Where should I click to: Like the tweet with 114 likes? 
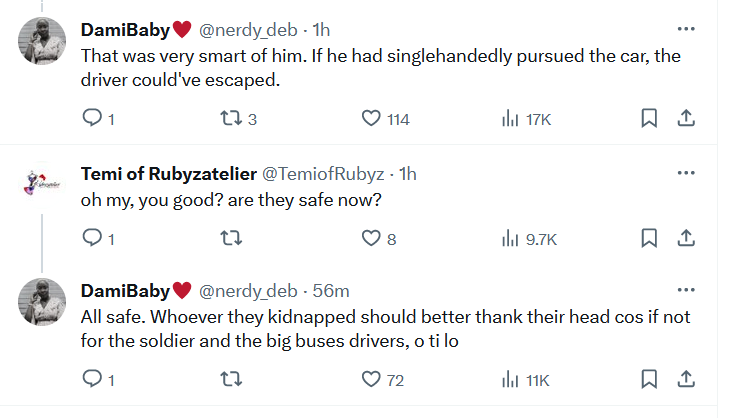coord(372,119)
